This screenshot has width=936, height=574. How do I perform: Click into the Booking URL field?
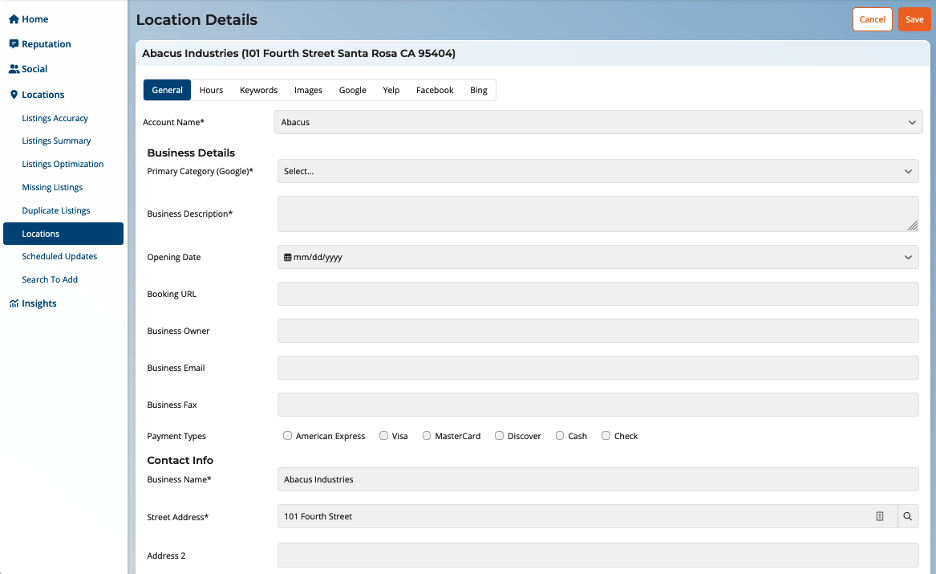click(597, 294)
